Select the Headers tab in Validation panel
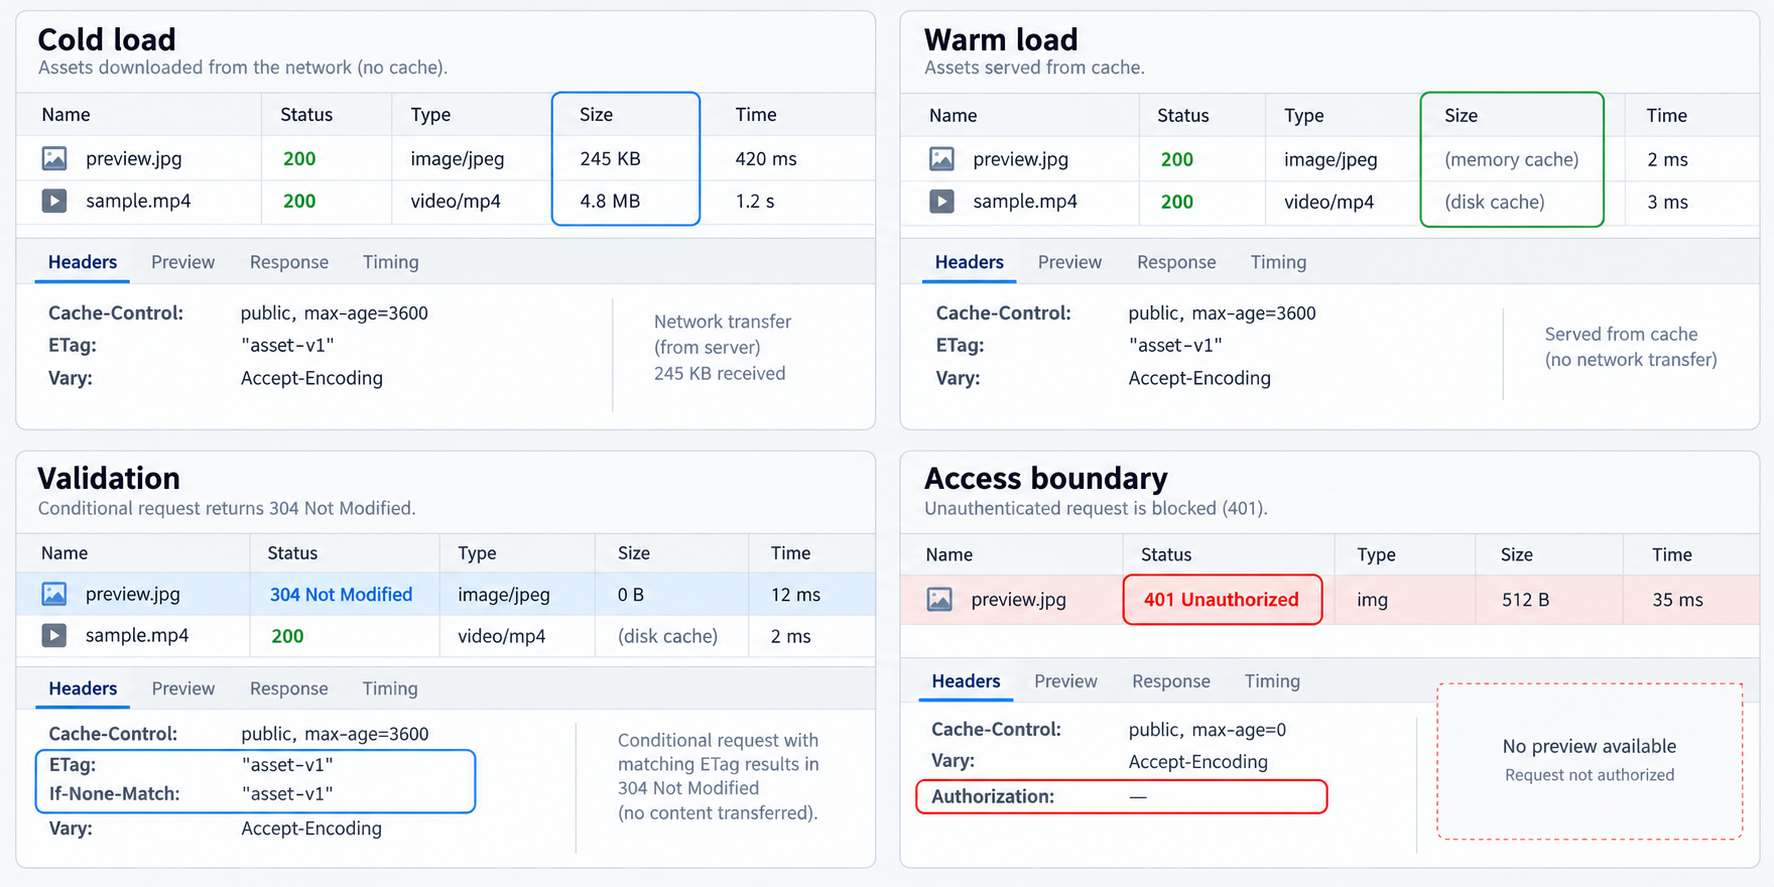The width and height of the screenshot is (1774, 887). (83, 688)
